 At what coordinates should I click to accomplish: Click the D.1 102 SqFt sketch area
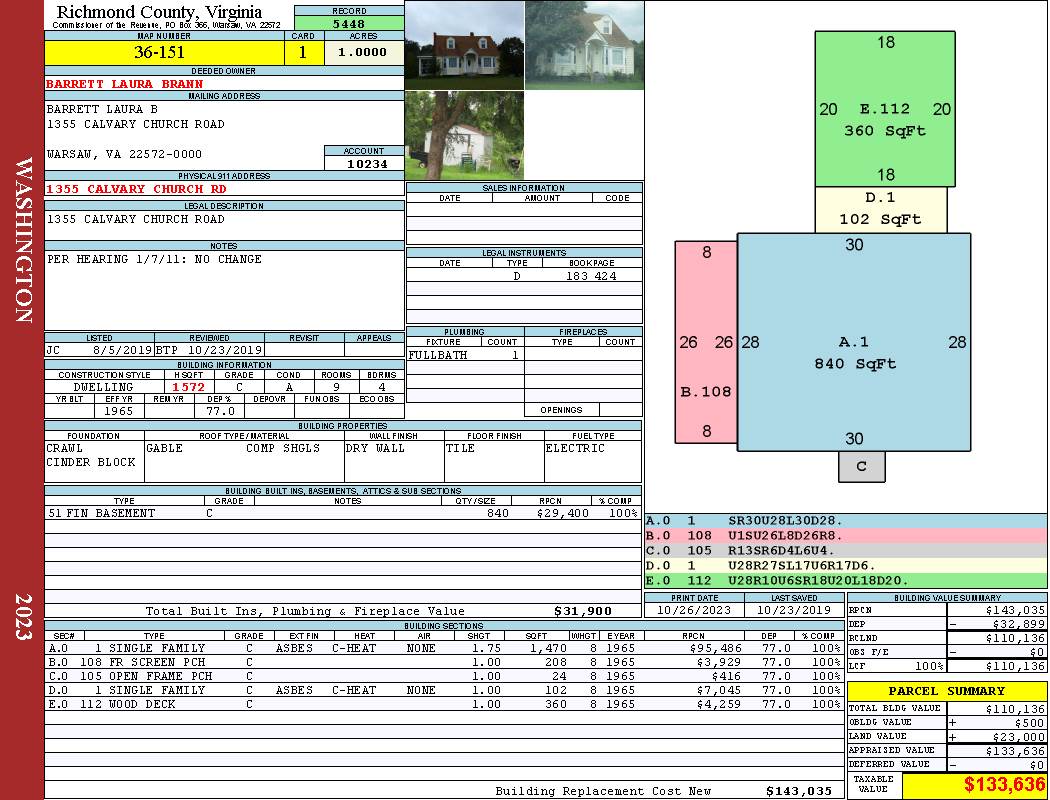pos(881,209)
